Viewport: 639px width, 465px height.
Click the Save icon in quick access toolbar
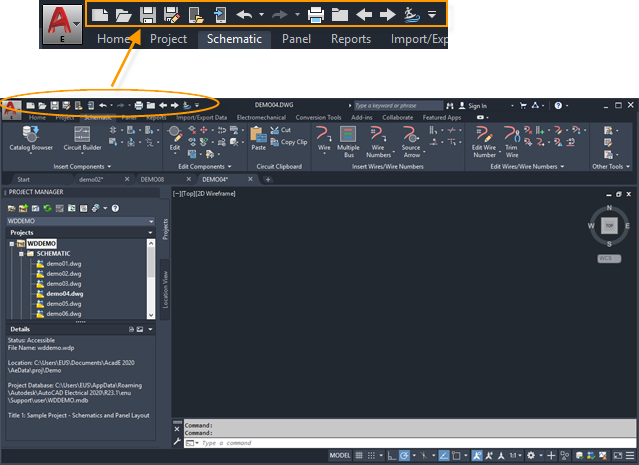tap(54, 106)
